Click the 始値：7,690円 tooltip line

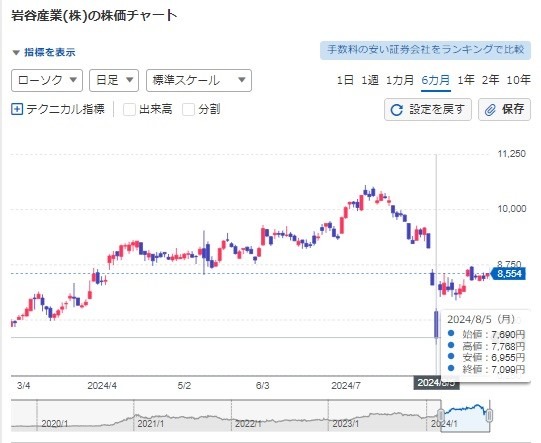tap(486, 334)
